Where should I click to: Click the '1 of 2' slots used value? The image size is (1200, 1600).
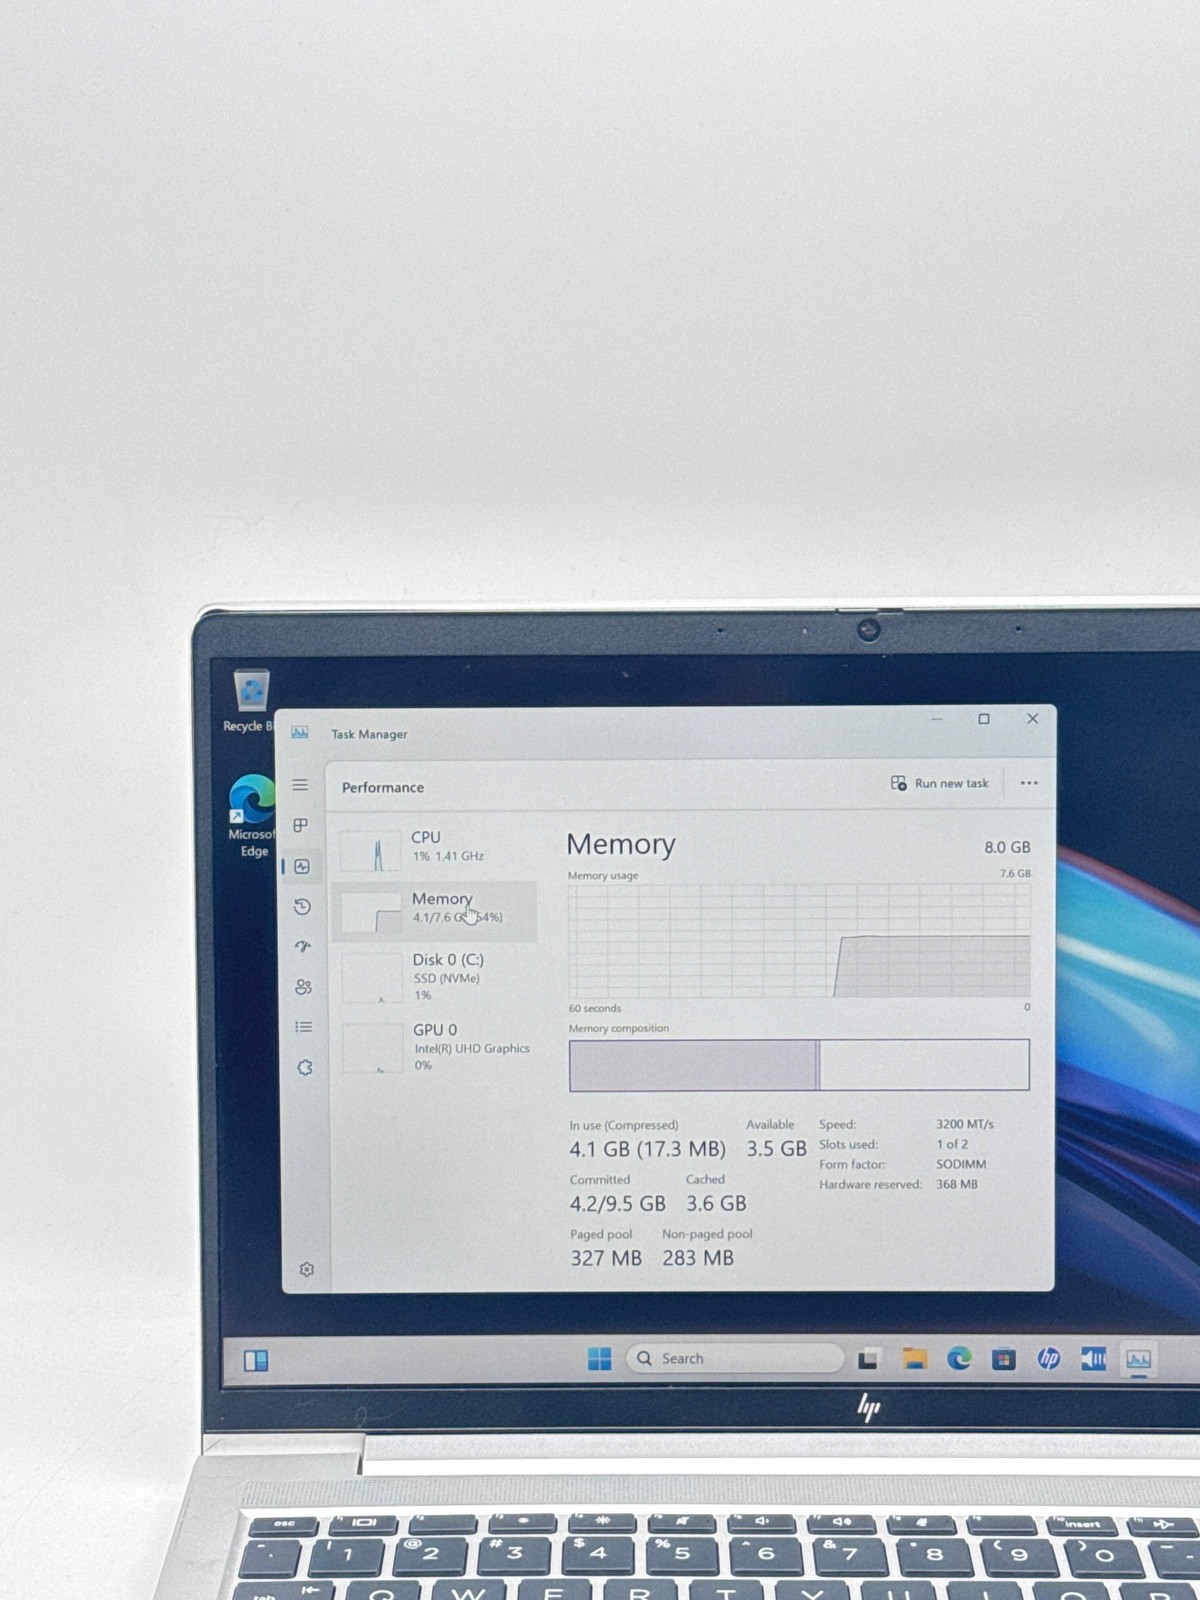[x=952, y=1144]
